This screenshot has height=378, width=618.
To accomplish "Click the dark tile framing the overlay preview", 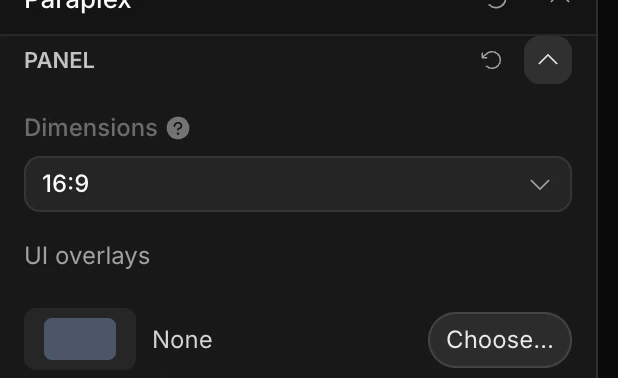I will pos(80,339).
